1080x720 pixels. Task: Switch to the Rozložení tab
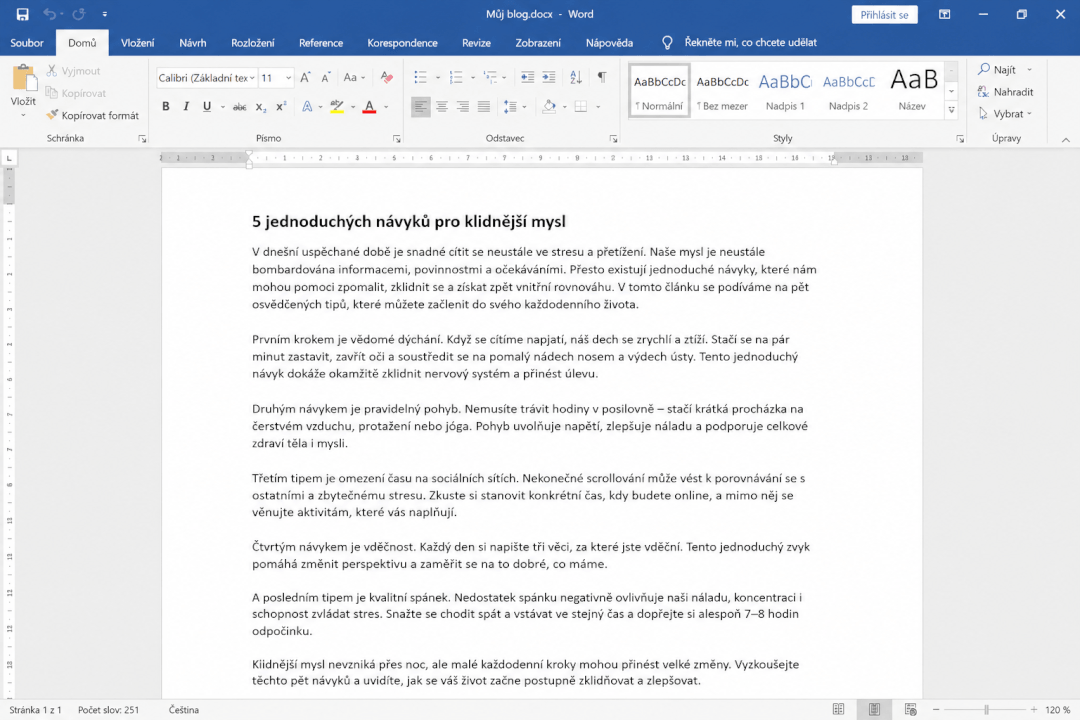point(253,43)
